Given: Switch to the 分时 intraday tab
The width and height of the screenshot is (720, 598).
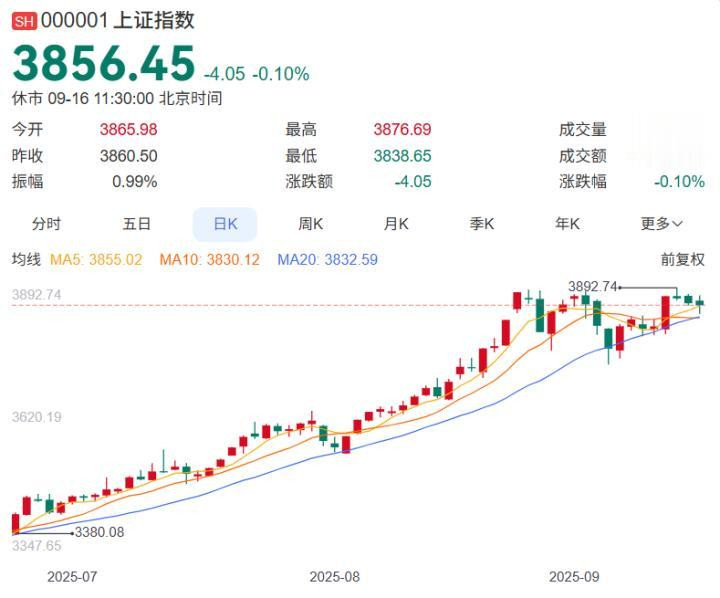Looking at the screenshot, I should pos(46,224).
